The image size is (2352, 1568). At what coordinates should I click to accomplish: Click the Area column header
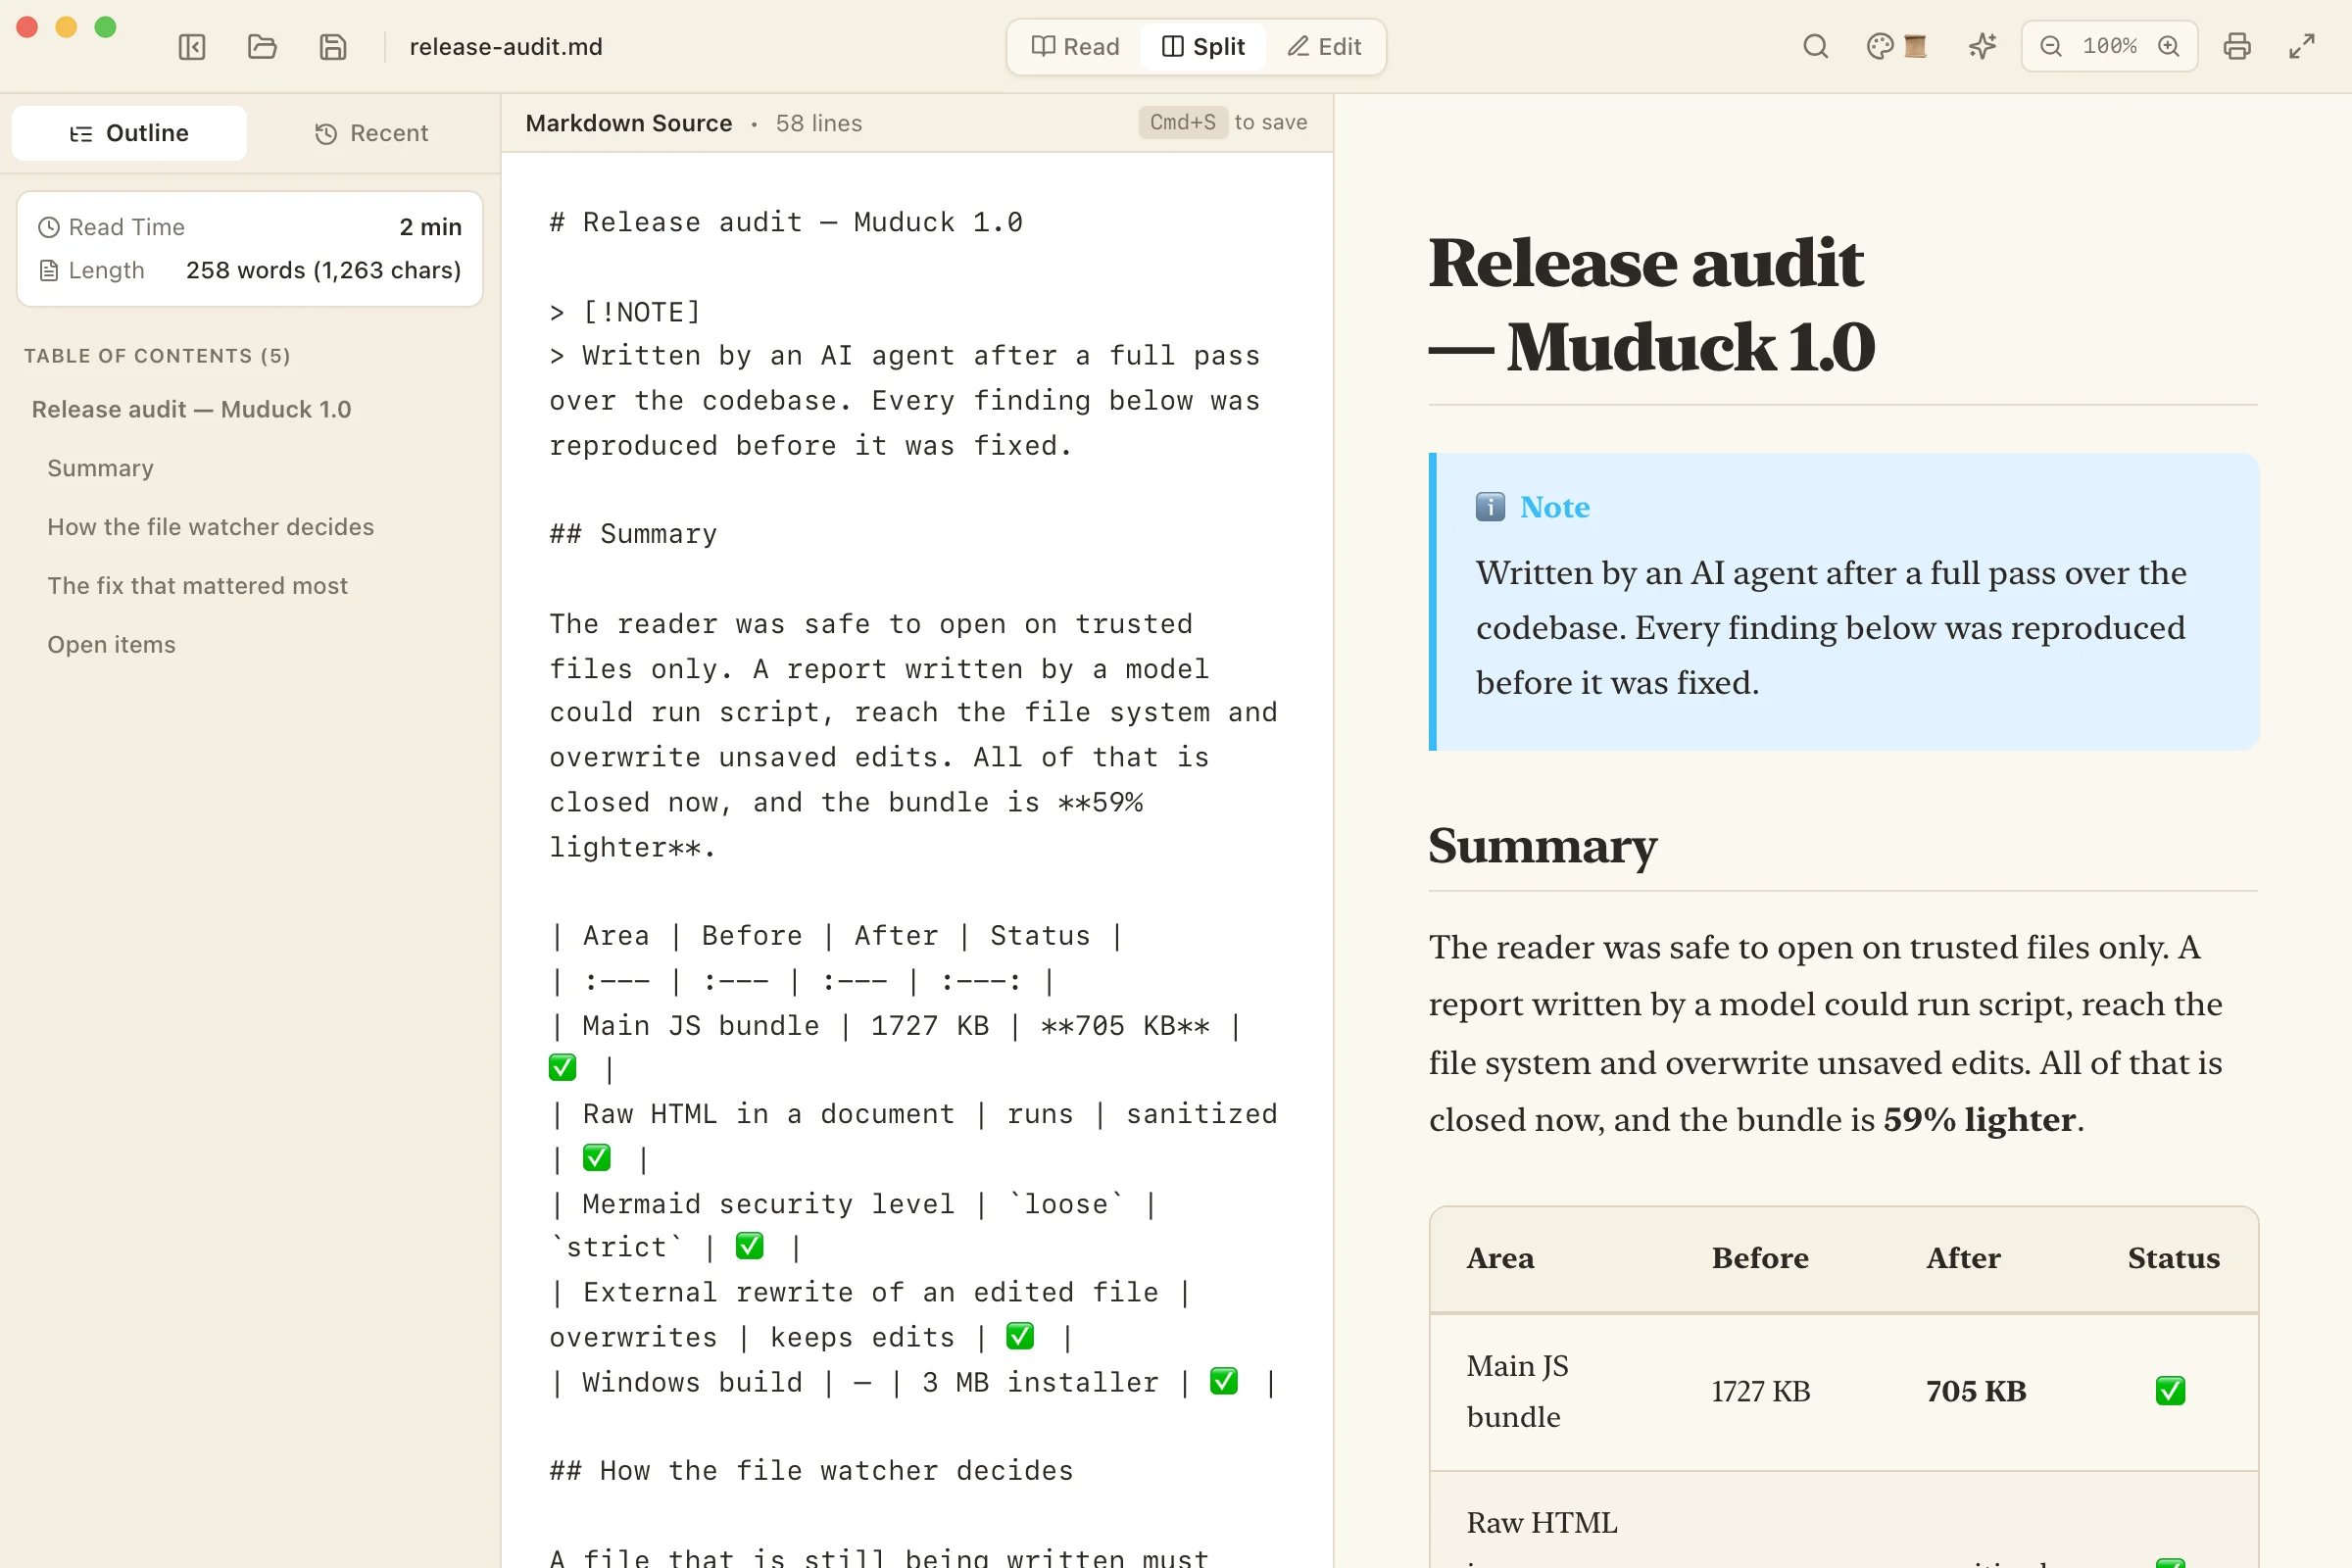[x=1500, y=1258]
